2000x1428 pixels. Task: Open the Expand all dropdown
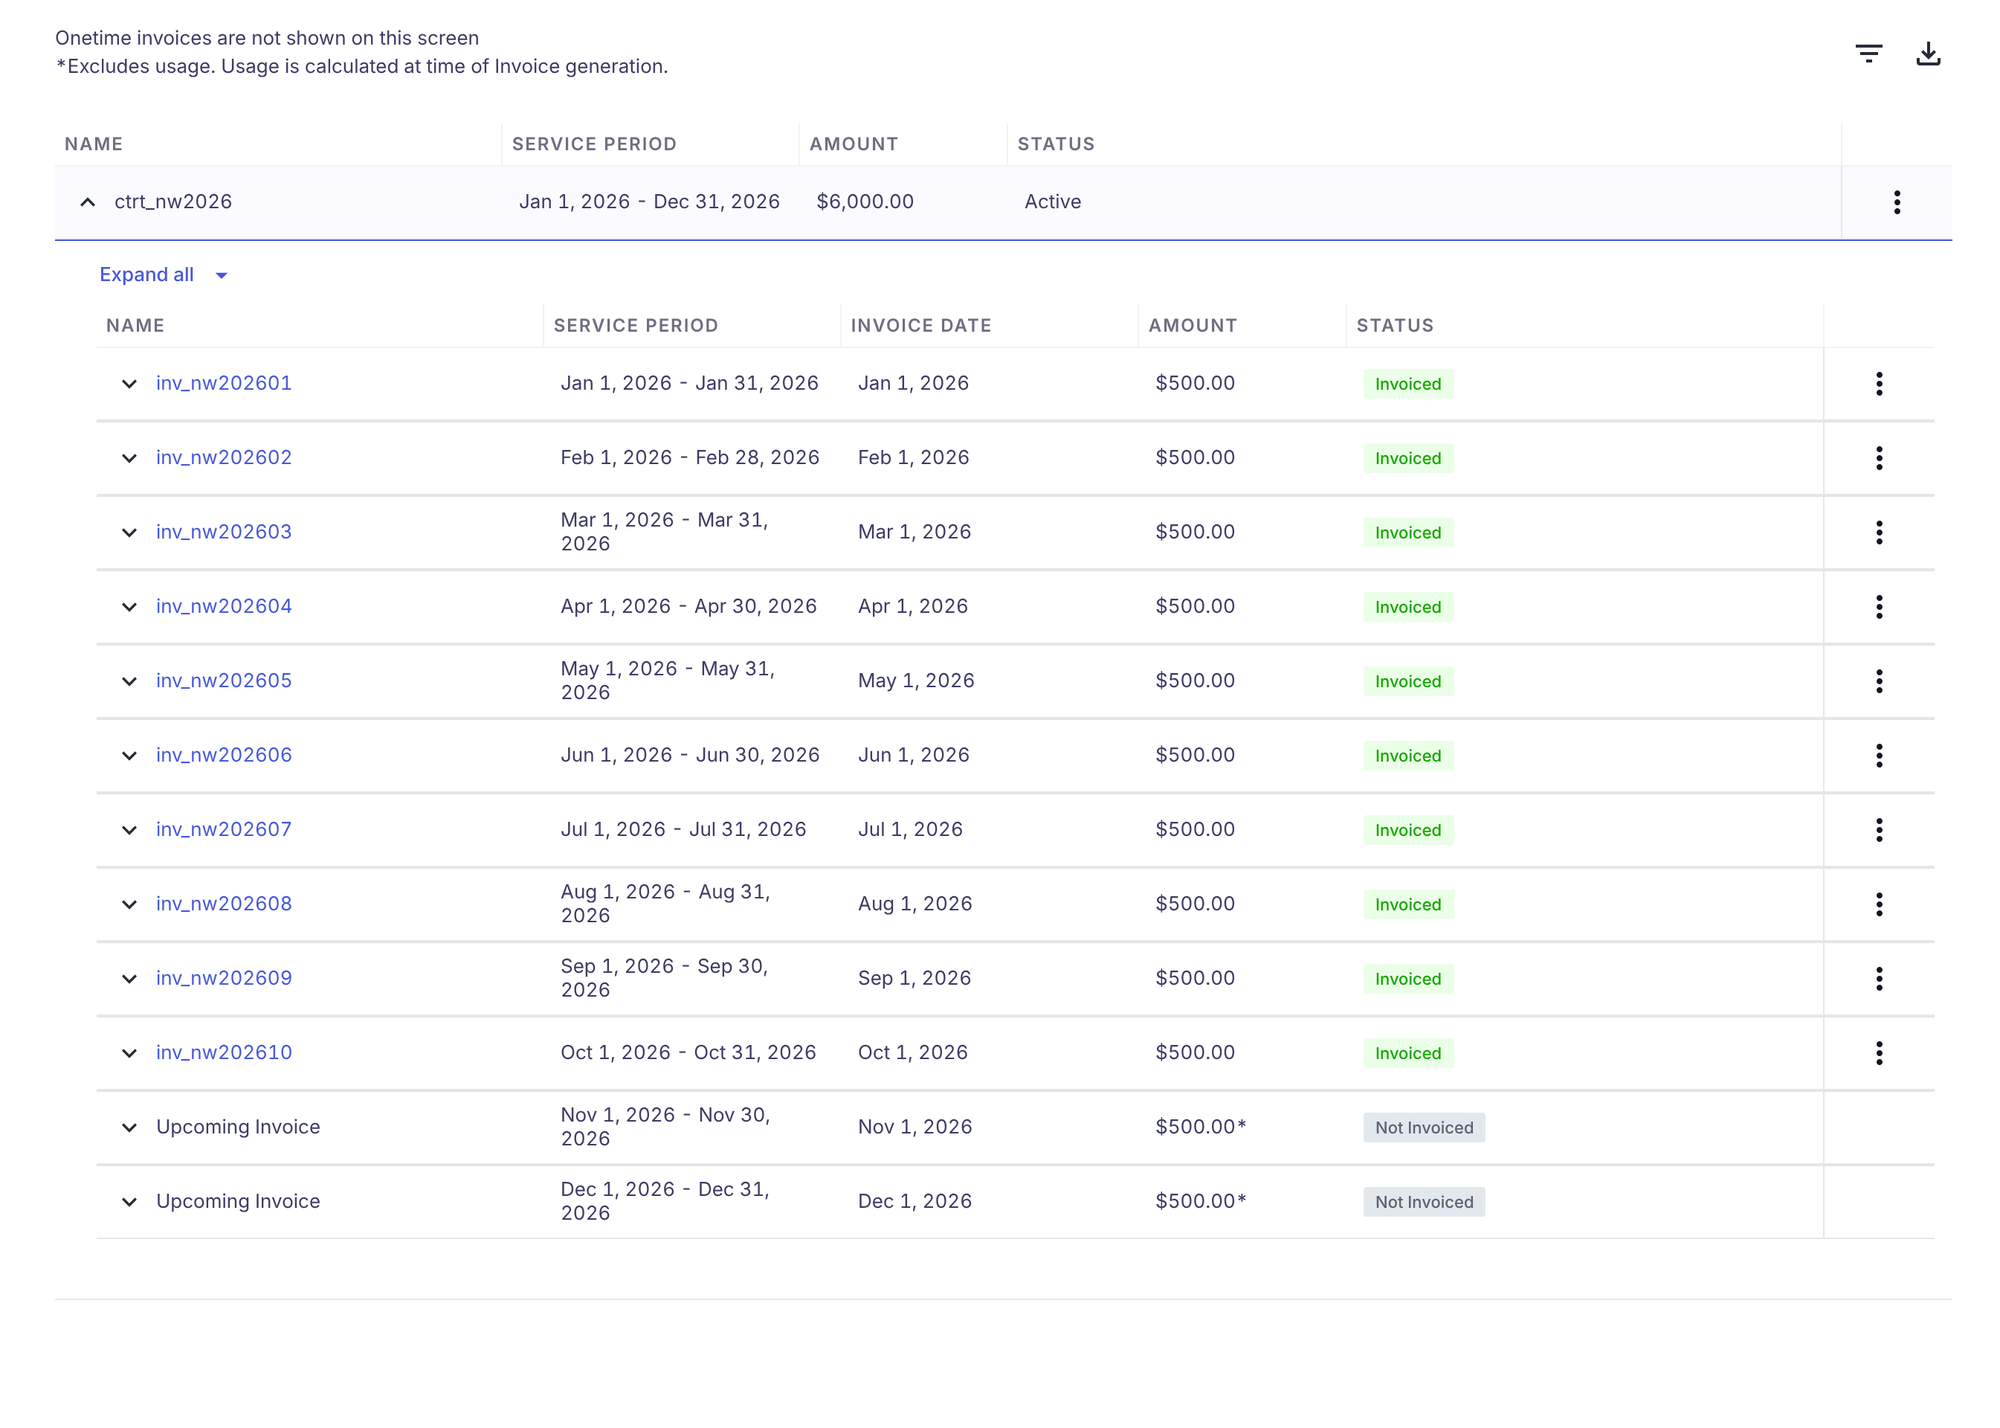point(164,275)
